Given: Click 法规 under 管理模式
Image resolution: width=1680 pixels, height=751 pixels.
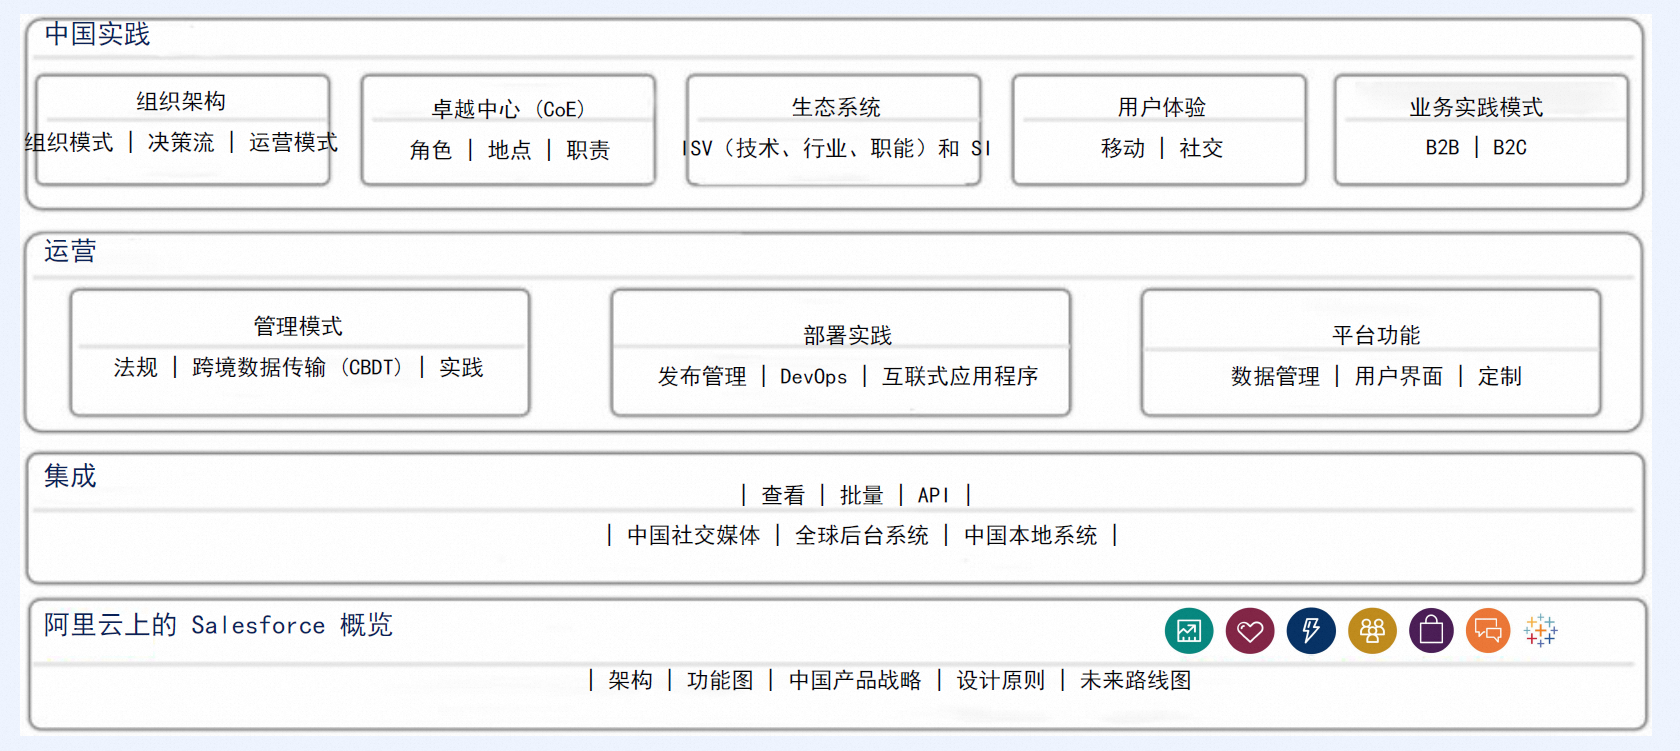Looking at the screenshot, I should pos(135,367).
